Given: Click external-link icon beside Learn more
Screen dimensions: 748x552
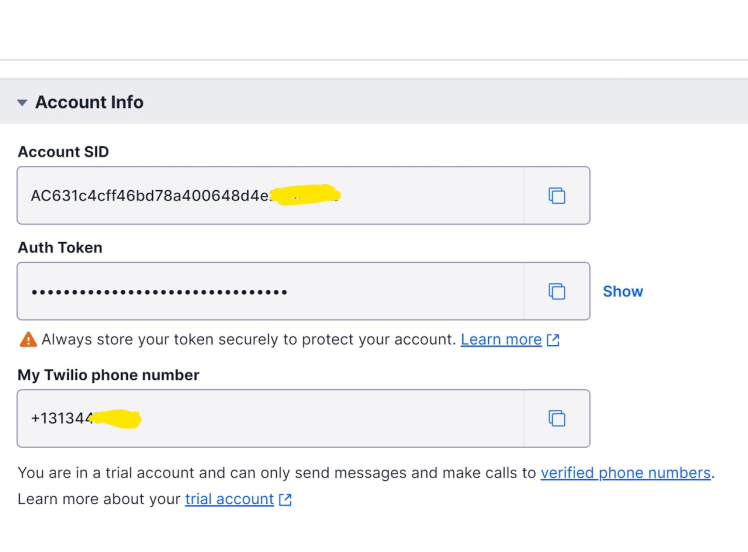Looking at the screenshot, I should 553,340.
